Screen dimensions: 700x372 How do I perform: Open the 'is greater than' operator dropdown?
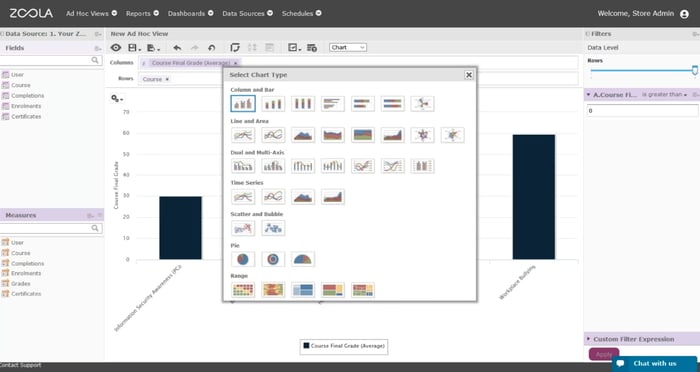tap(664, 95)
